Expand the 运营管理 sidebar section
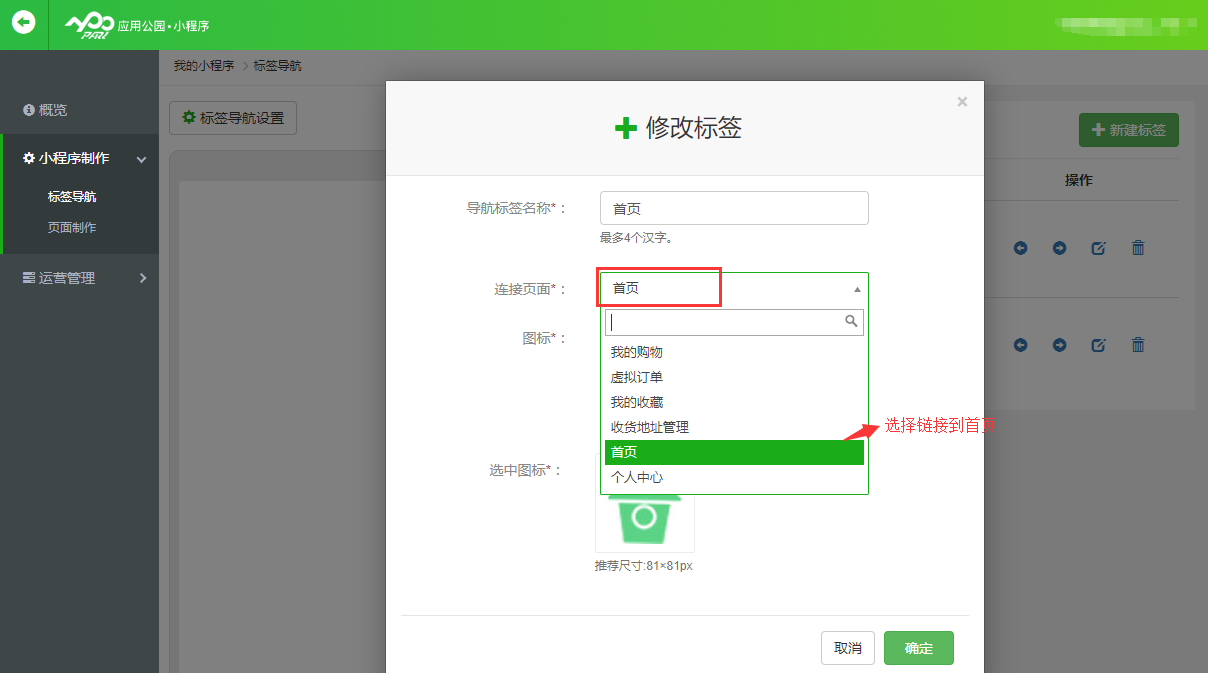 pyautogui.click(x=80, y=278)
